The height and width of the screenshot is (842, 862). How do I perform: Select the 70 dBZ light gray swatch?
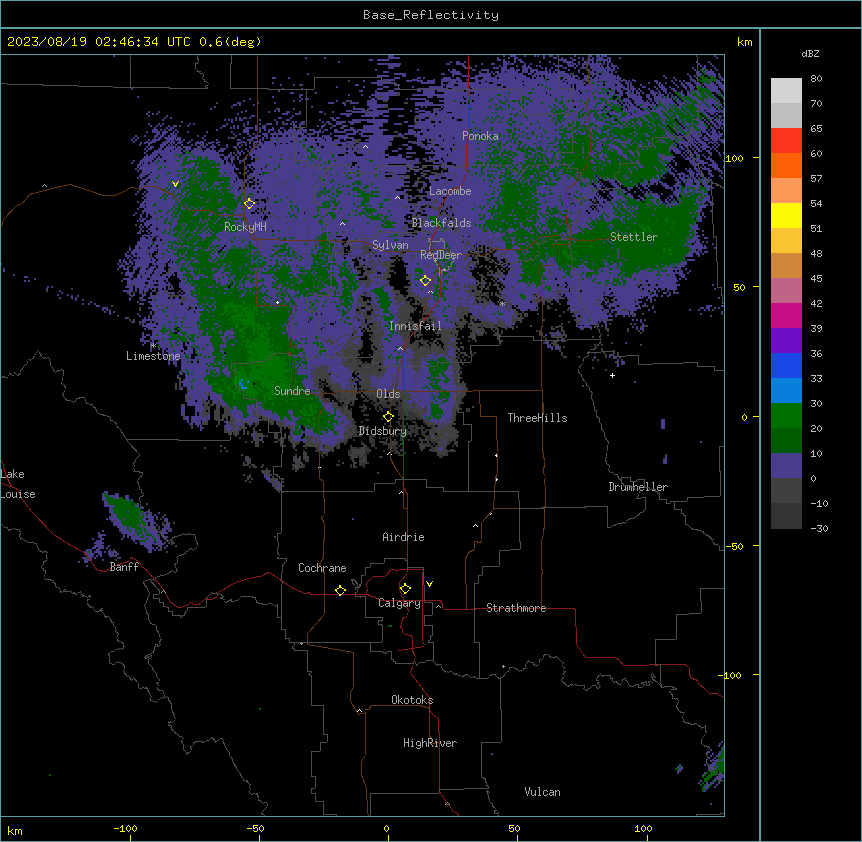[786, 91]
